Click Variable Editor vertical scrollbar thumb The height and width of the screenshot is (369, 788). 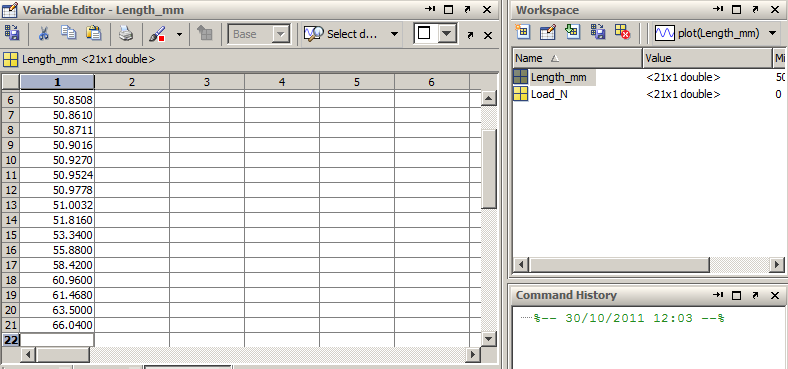[488, 168]
